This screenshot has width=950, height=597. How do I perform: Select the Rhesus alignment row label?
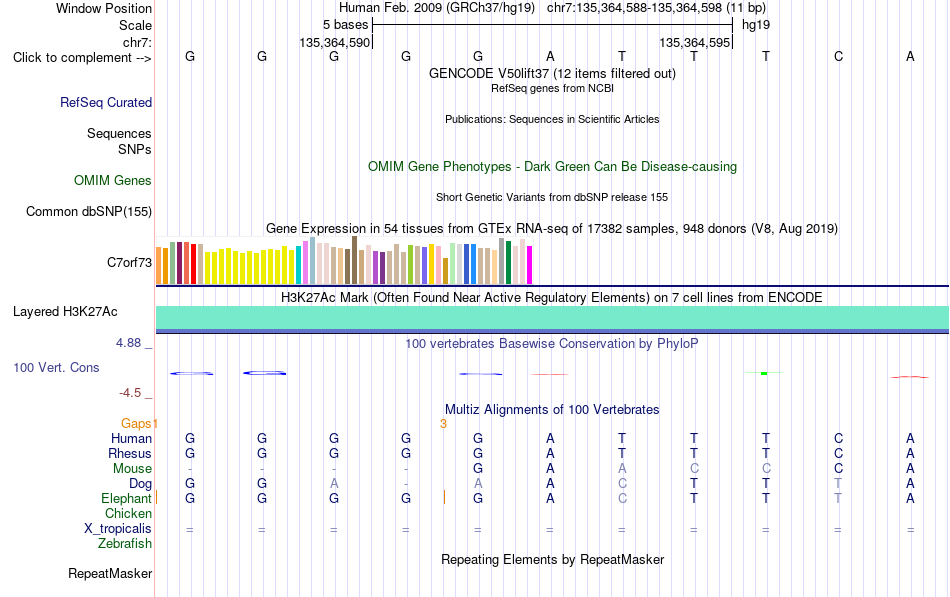130,453
